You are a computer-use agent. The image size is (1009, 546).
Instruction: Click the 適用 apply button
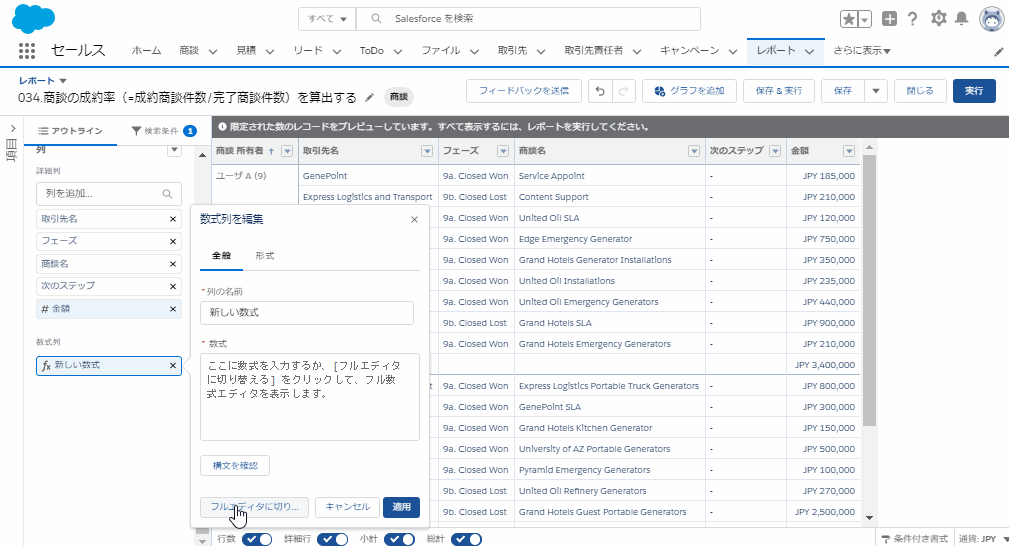[x=402, y=507]
